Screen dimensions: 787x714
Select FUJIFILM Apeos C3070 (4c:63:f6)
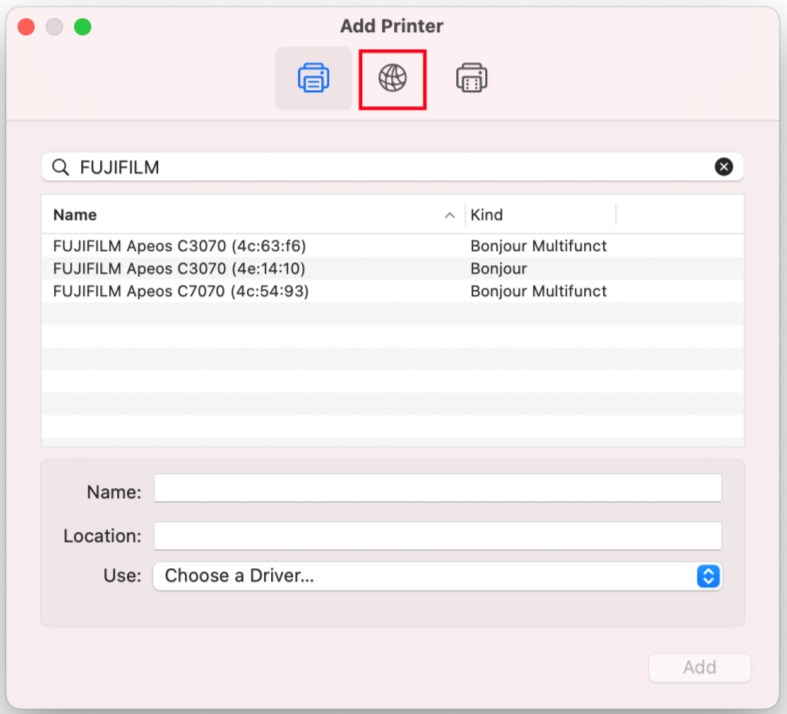392,246
